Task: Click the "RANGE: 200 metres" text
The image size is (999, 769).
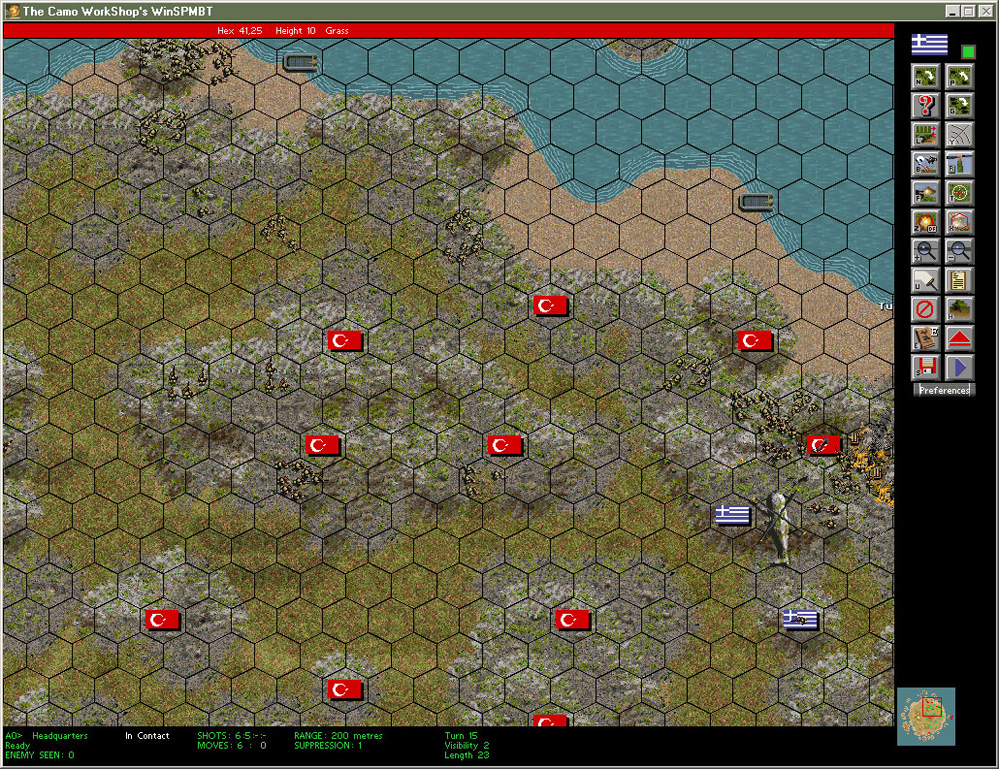Action: [338, 736]
